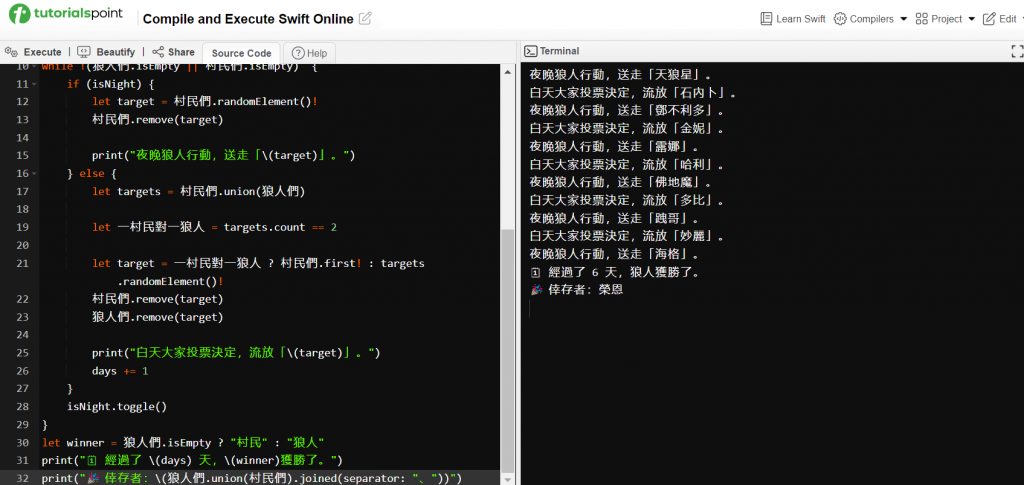Click line number 24 in the gutter
This screenshot has width=1024, height=485.
(22, 335)
